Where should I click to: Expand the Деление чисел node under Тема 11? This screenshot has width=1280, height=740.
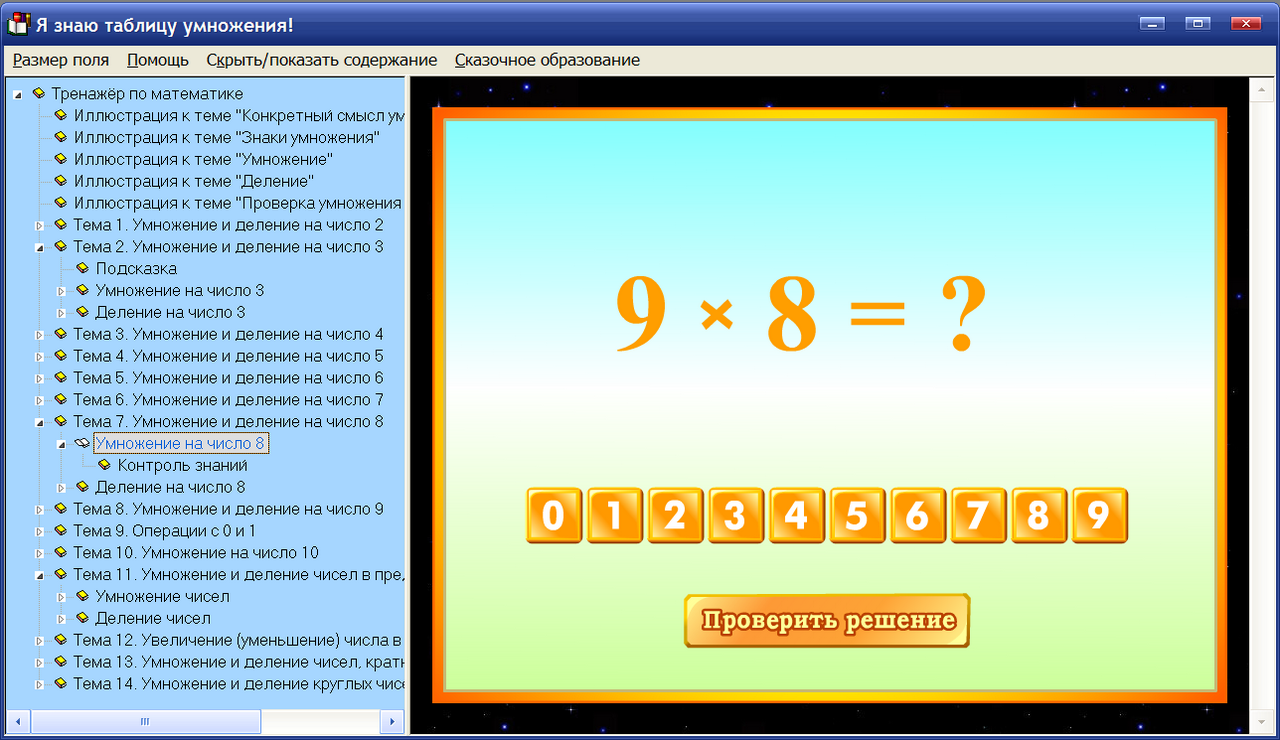[x=62, y=619]
